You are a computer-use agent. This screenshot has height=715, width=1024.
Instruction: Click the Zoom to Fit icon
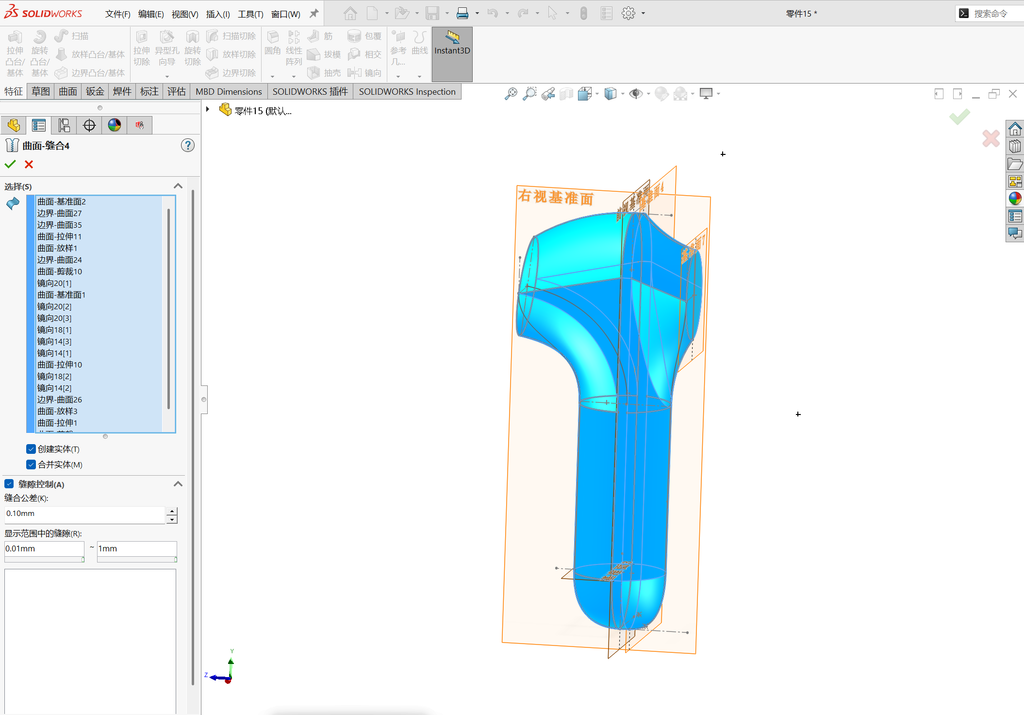(511, 94)
